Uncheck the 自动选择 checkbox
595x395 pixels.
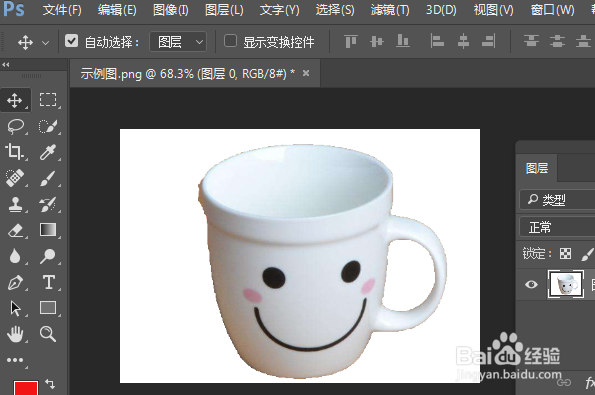coord(71,41)
